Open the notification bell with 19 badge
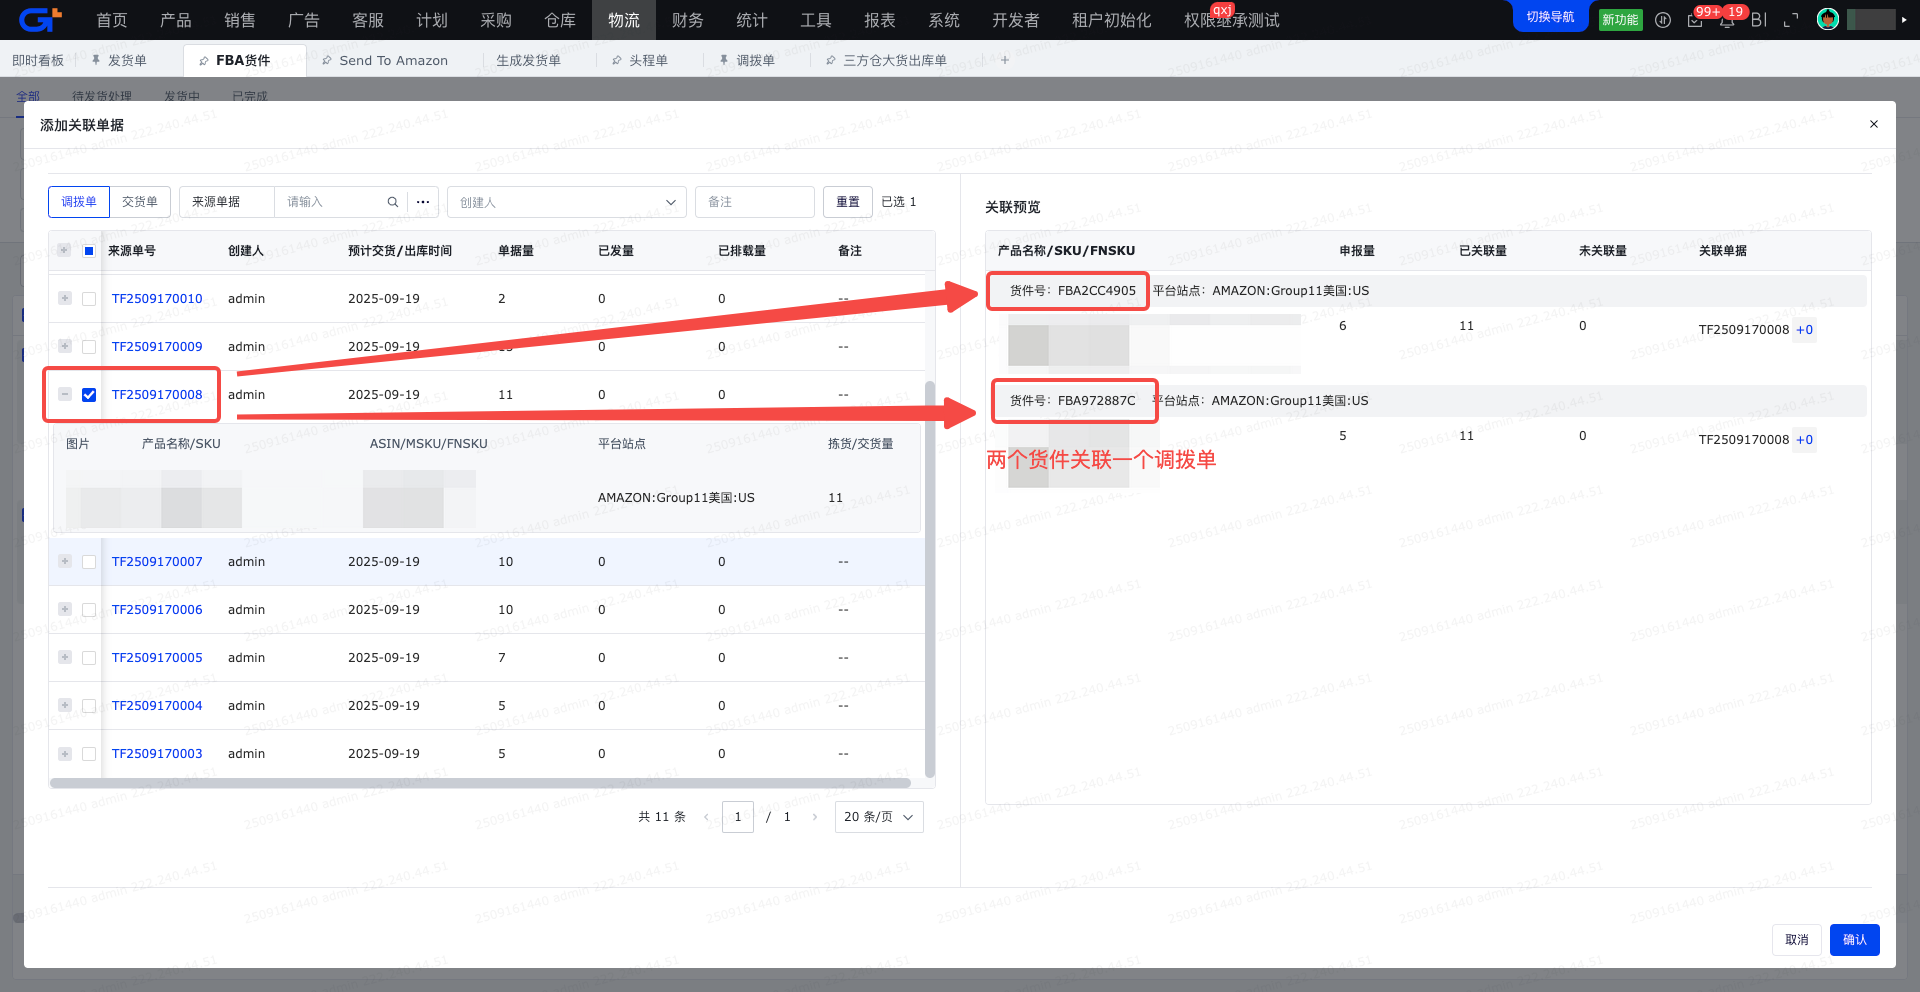Image resolution: width=1920 pixels, height=992 pixels. click(1727, 20)
